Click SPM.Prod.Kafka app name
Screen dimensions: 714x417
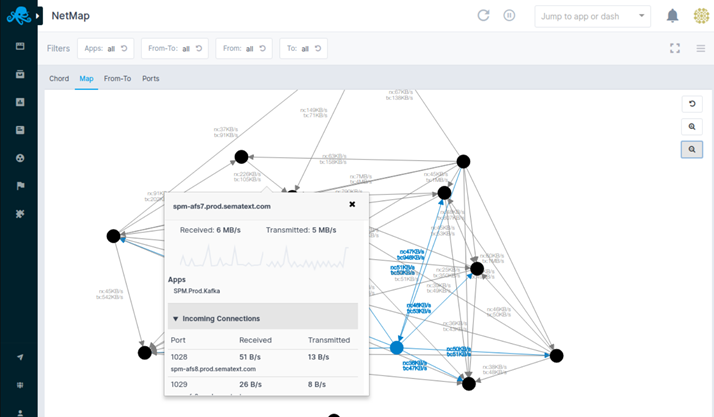click(197, 291)
